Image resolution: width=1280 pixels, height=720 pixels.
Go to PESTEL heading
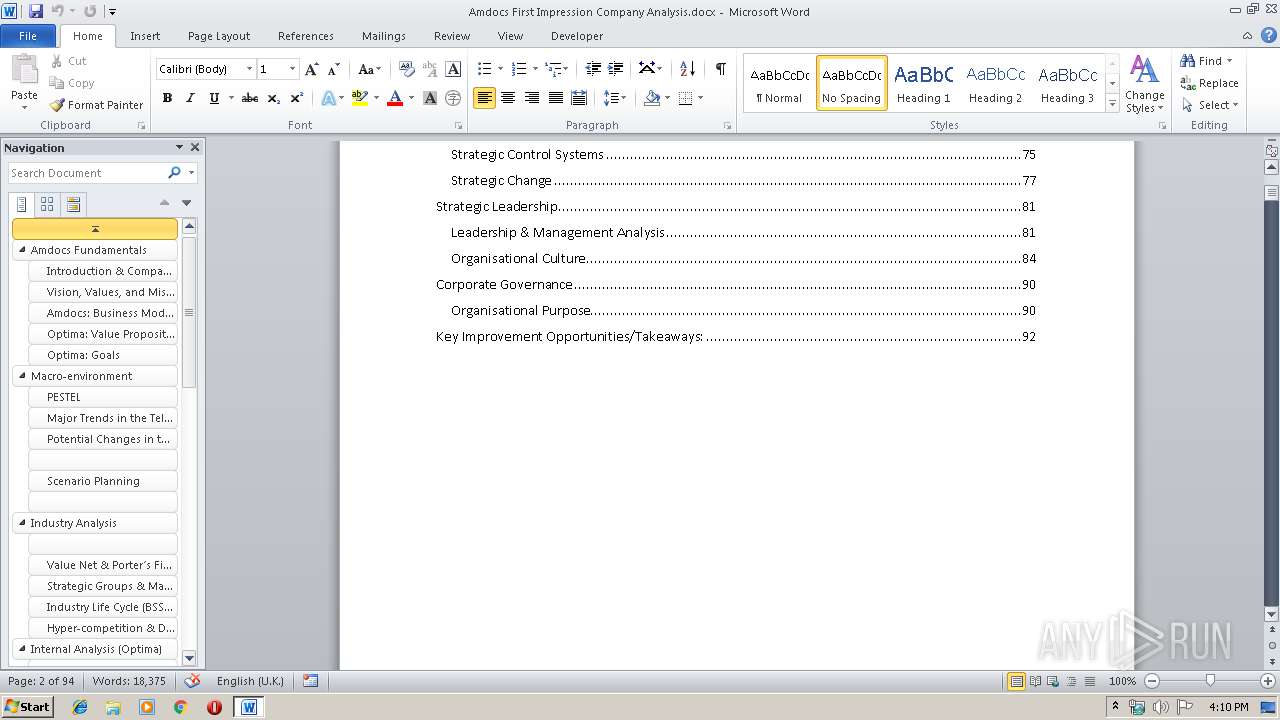[x=104, y=397]
